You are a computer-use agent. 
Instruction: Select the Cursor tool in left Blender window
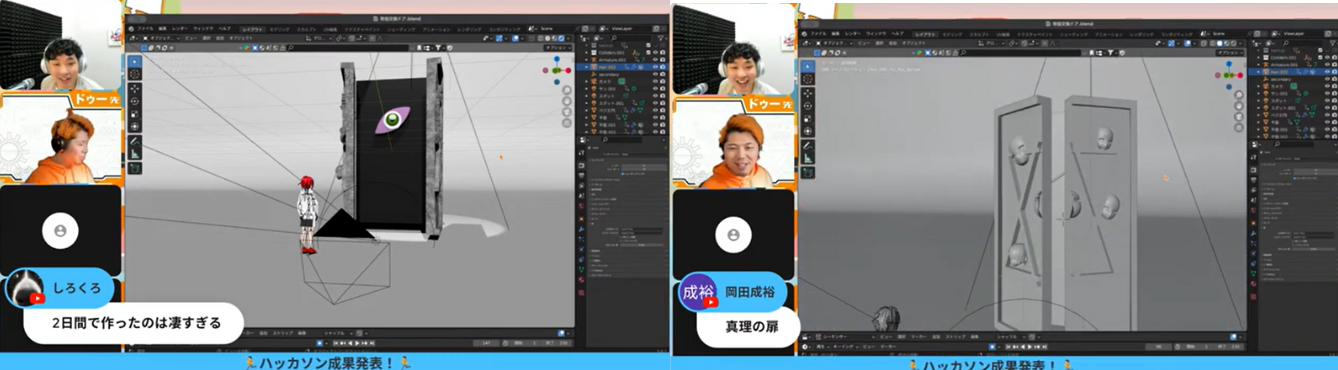(x=134, y=74)
